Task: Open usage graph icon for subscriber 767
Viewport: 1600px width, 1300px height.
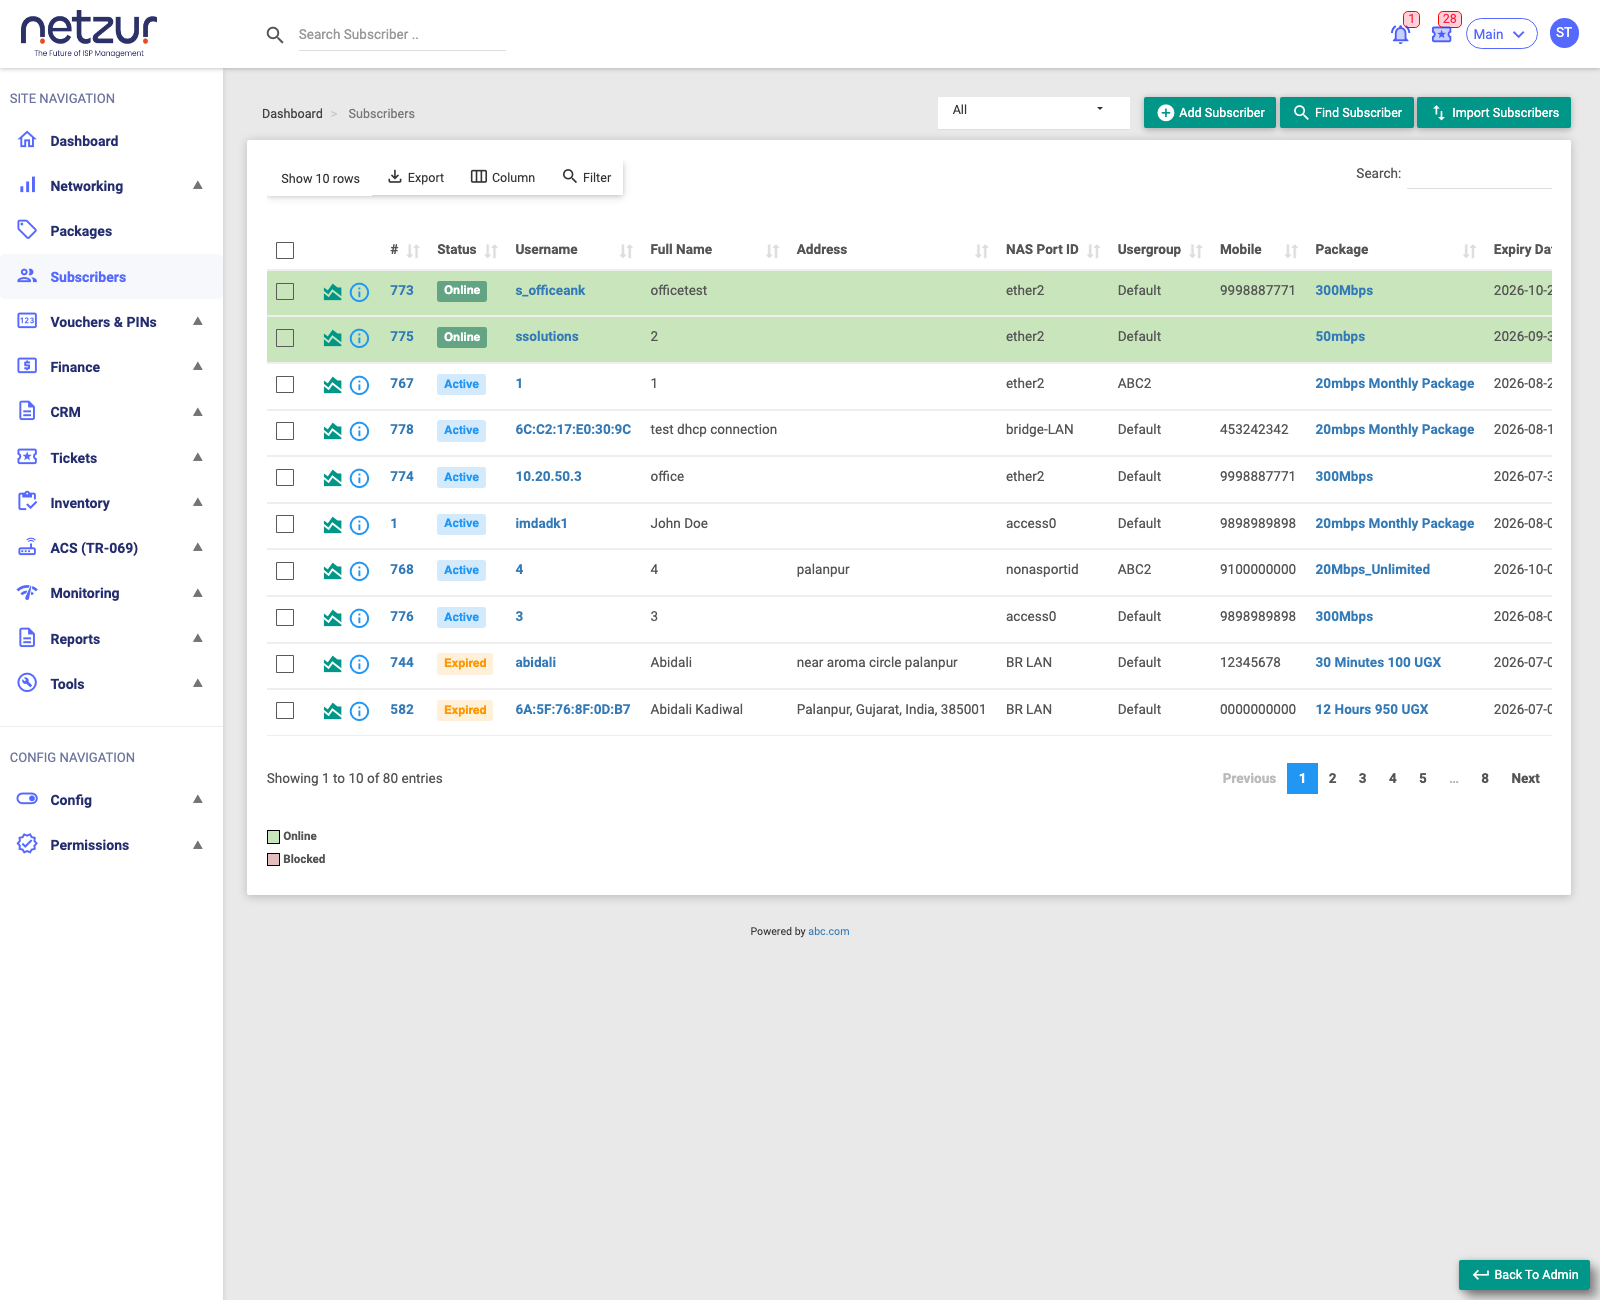Action: click(x=333, y=385)
